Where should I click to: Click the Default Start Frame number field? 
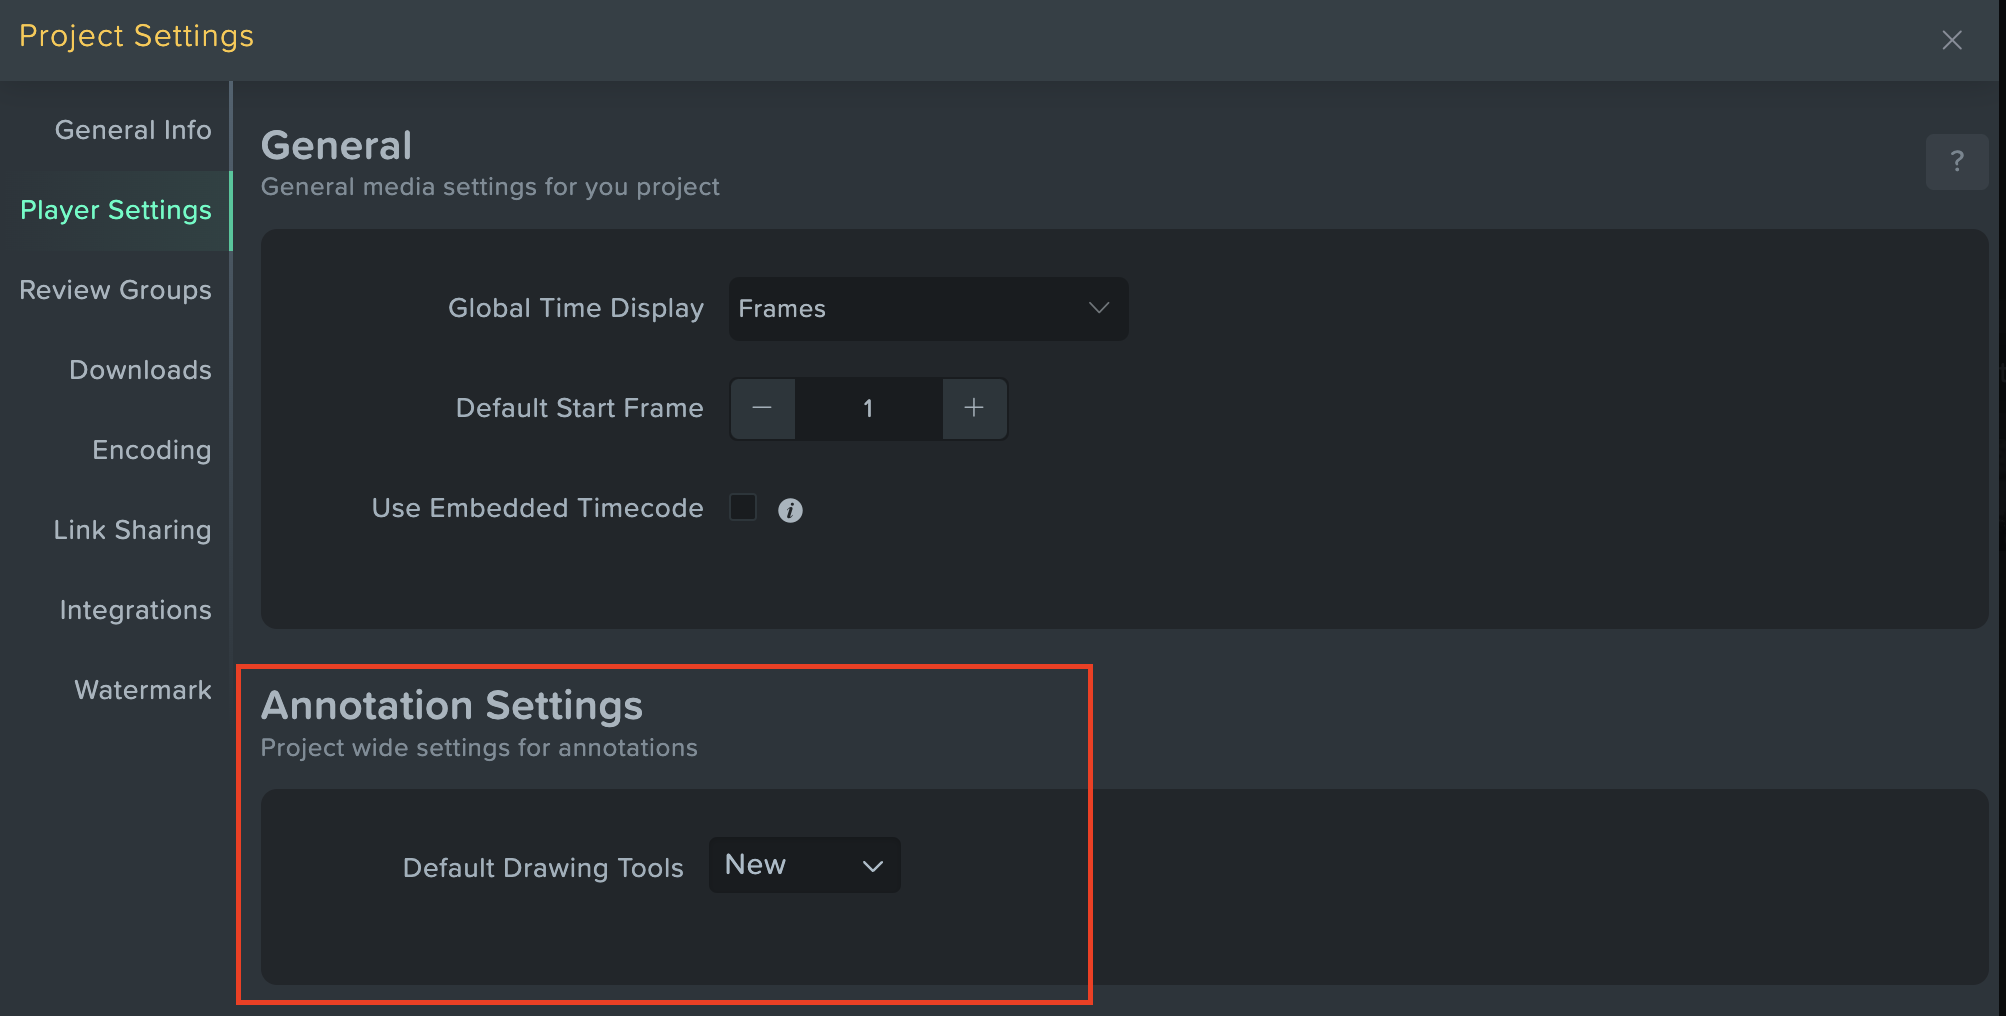pos(868,408)
